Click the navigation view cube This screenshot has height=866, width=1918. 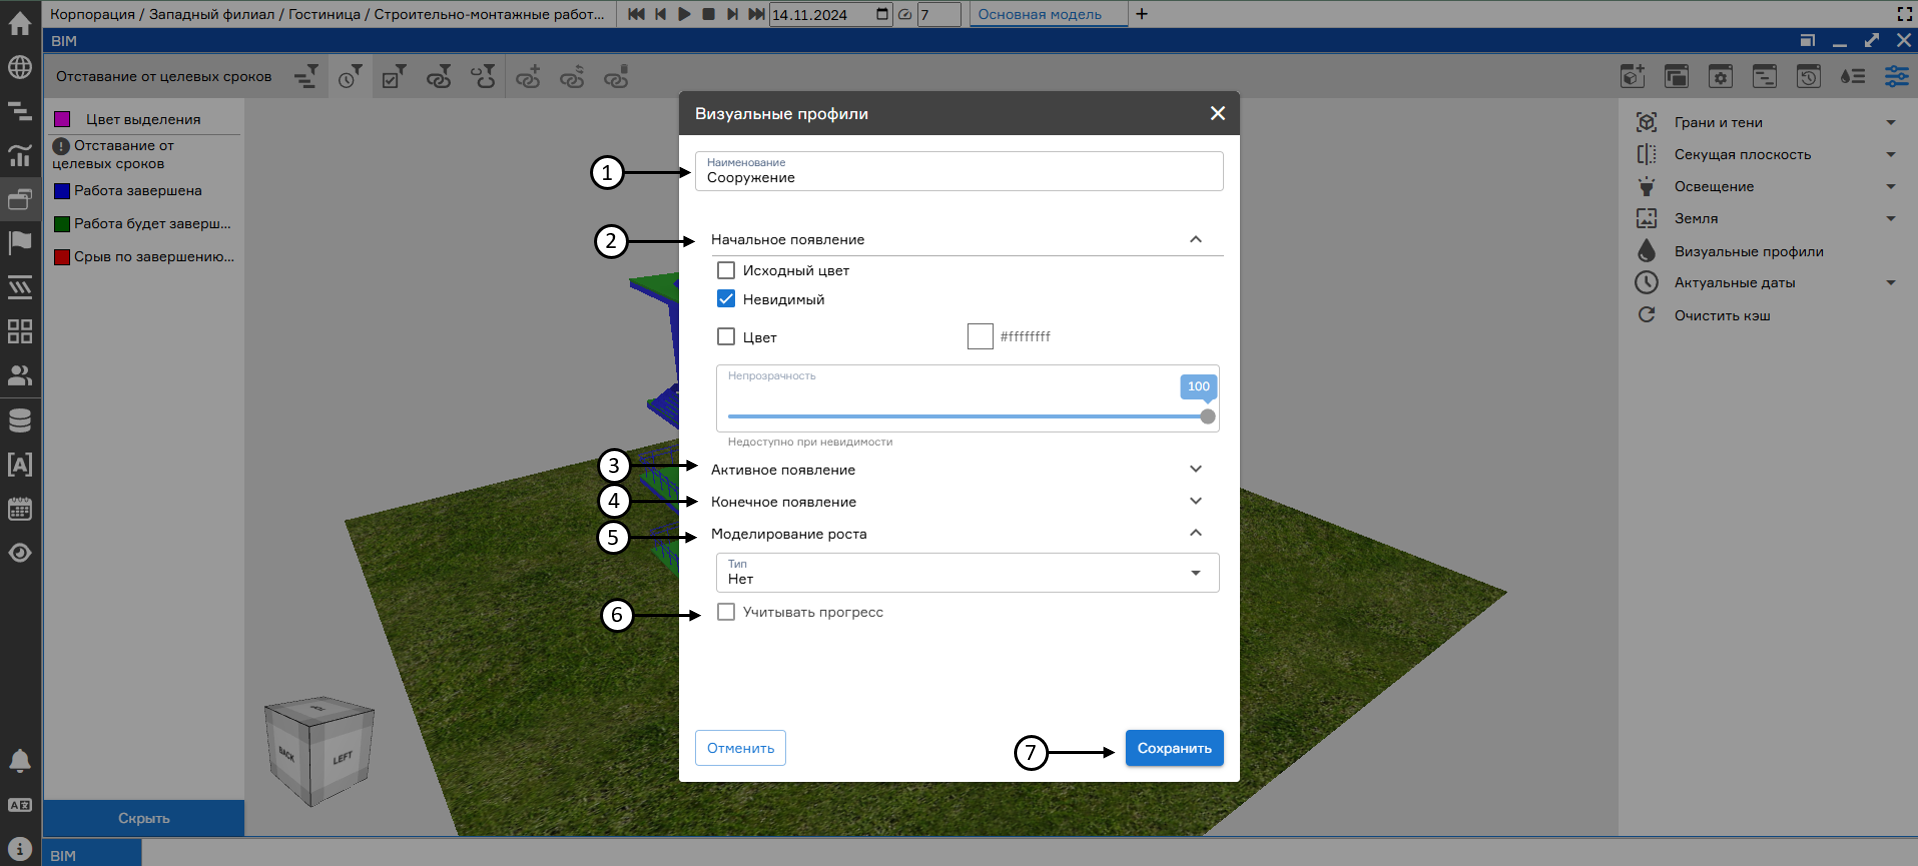pyautogui.click(x=319, y=751)
